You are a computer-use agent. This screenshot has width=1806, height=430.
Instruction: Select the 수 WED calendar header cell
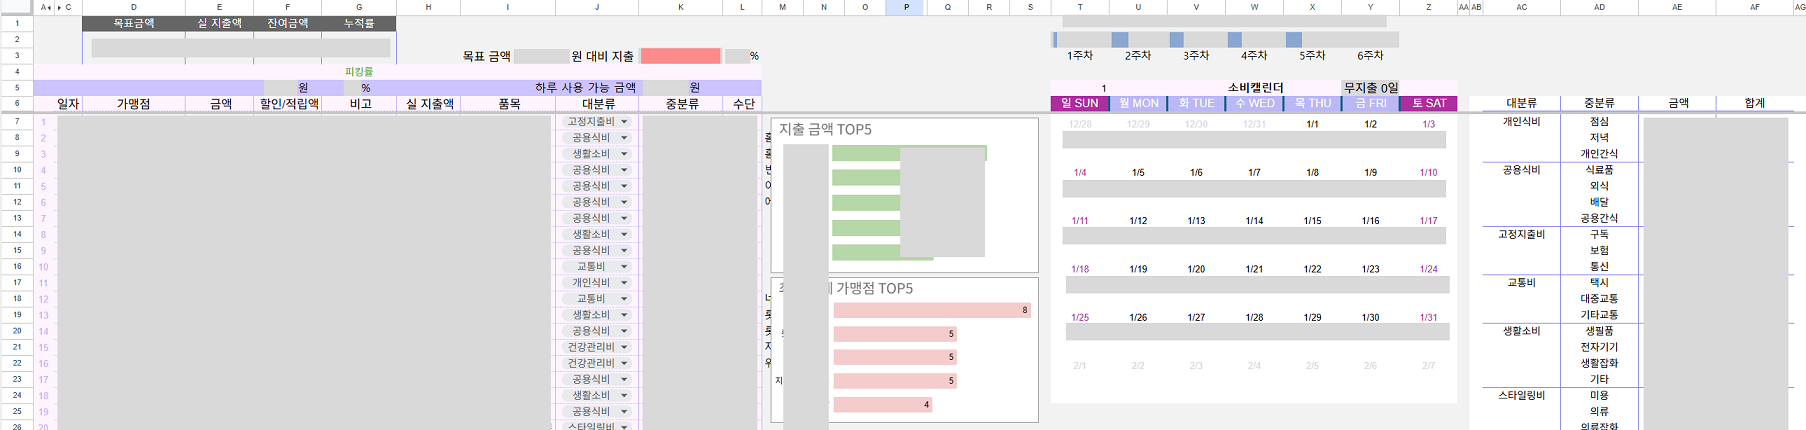tap(1254, 103)
